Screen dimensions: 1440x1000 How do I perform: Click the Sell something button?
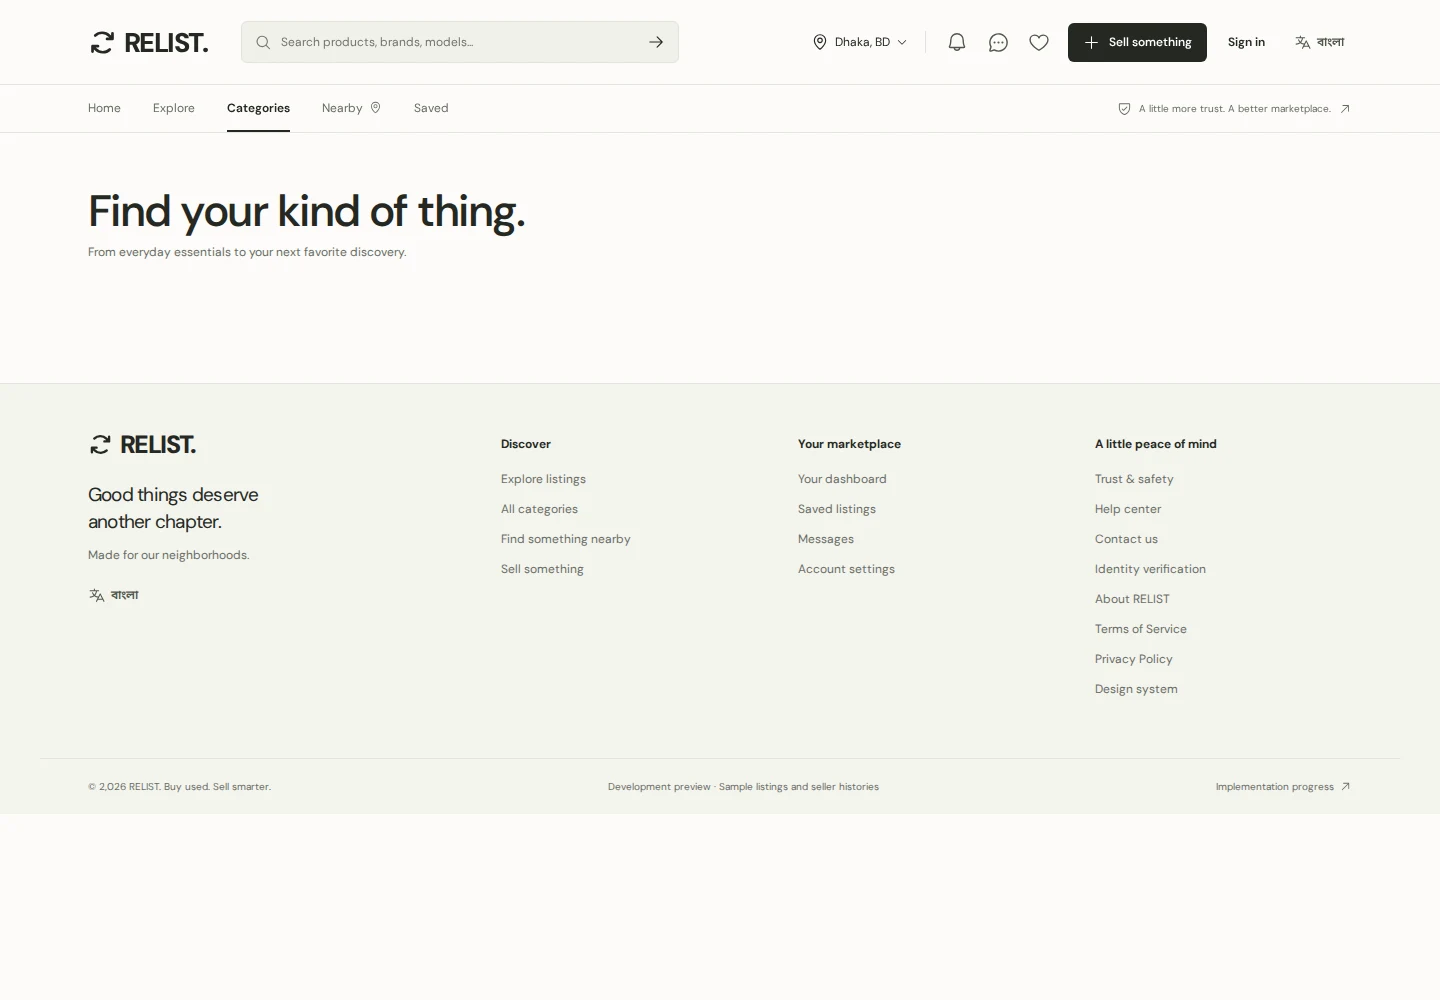click(1137, 42)
